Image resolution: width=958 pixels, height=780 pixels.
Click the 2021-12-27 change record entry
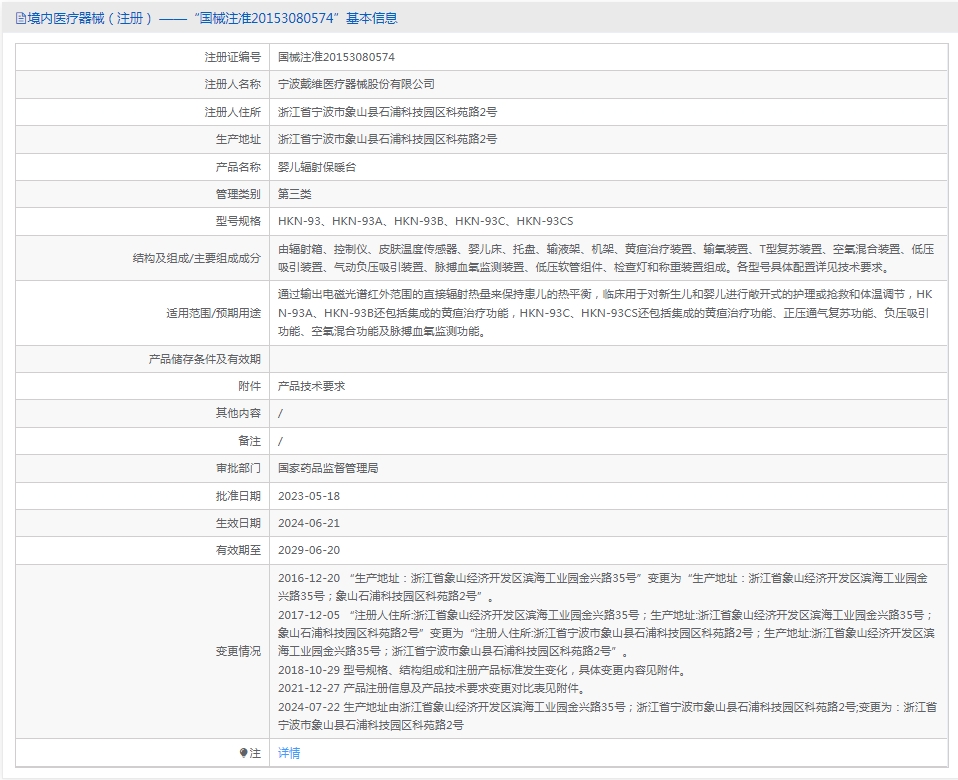click(x=433, y=688)
